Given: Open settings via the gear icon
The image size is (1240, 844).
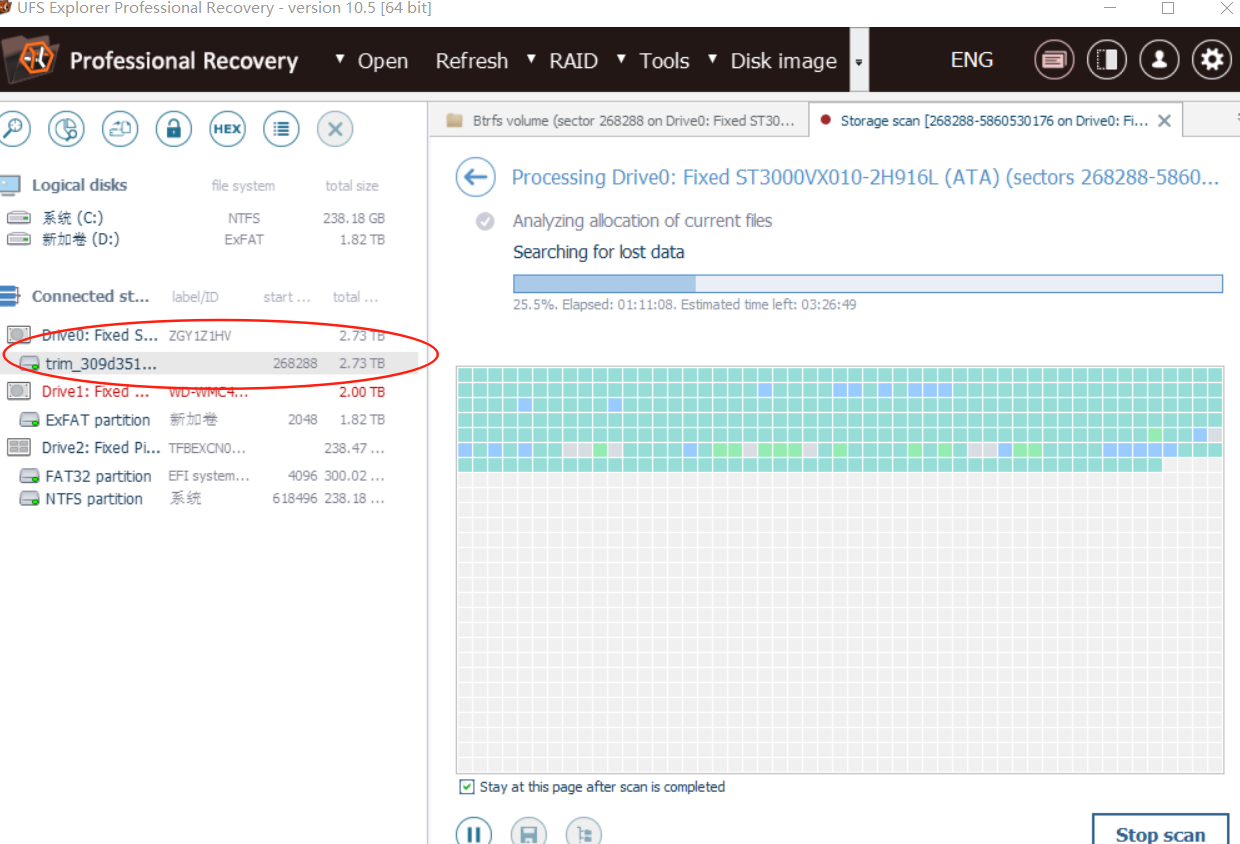Looking at the screenshot, I should point(1212,60).
